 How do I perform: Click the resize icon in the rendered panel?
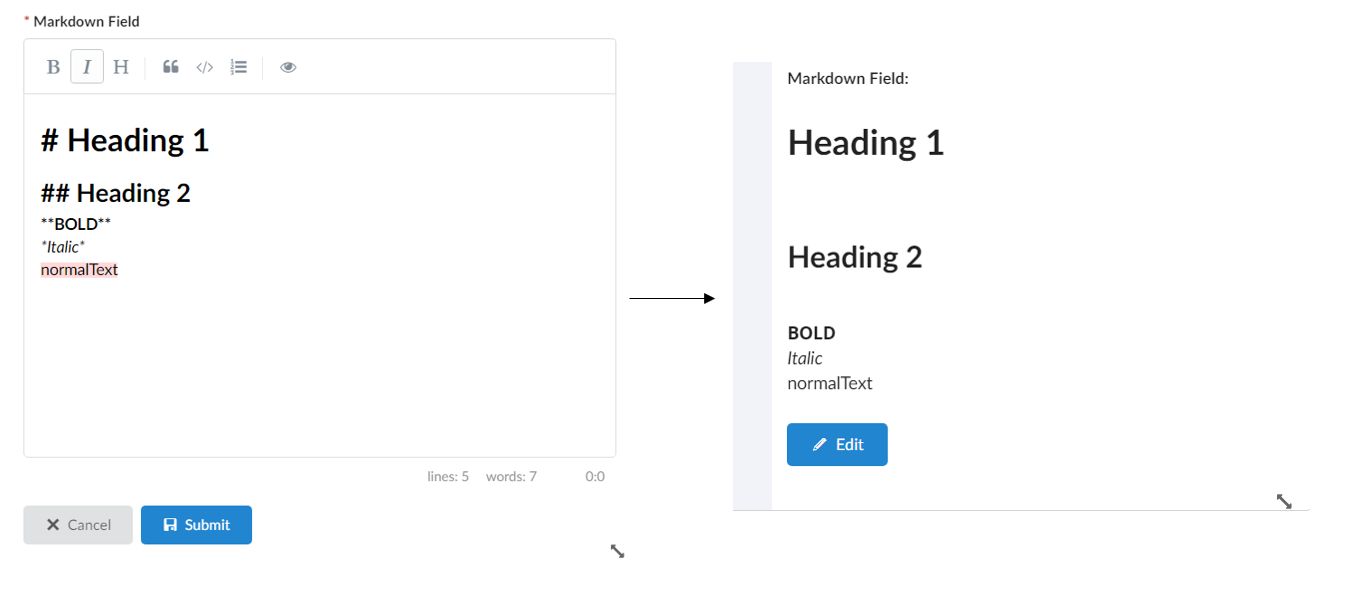(1284, 501)
